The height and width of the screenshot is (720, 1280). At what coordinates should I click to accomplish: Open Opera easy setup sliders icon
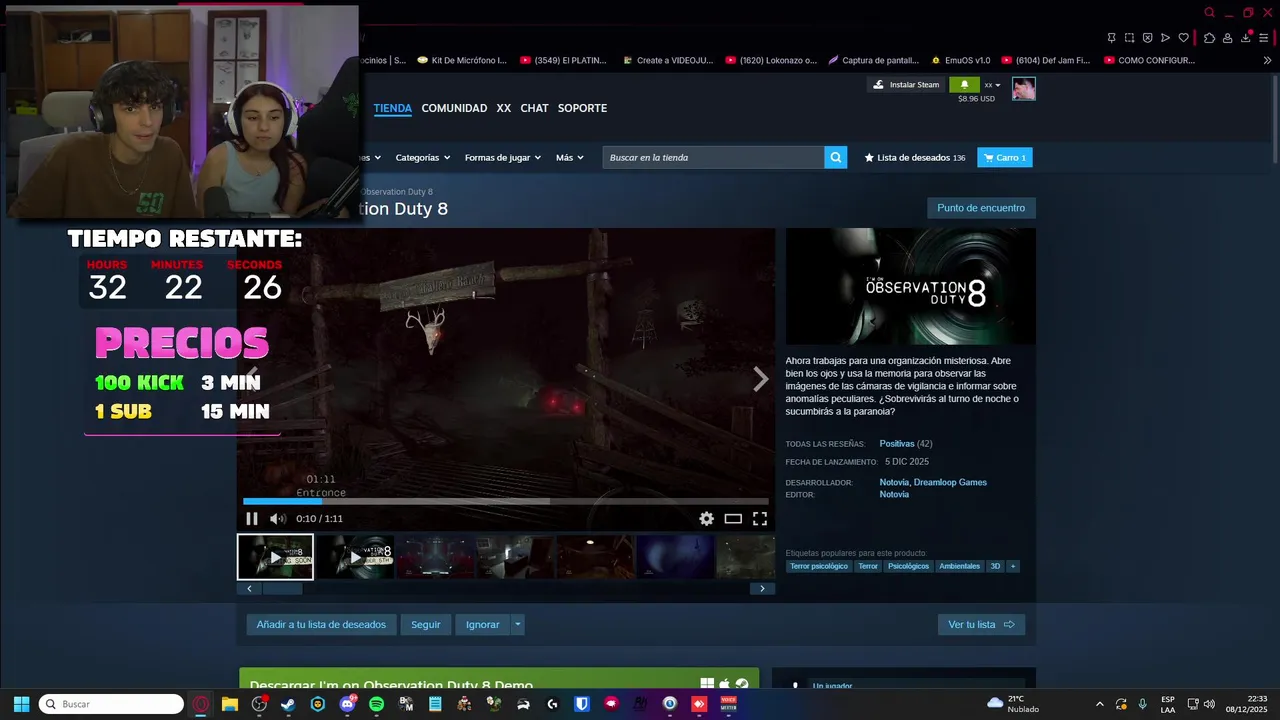click(x=1265, y=38)
